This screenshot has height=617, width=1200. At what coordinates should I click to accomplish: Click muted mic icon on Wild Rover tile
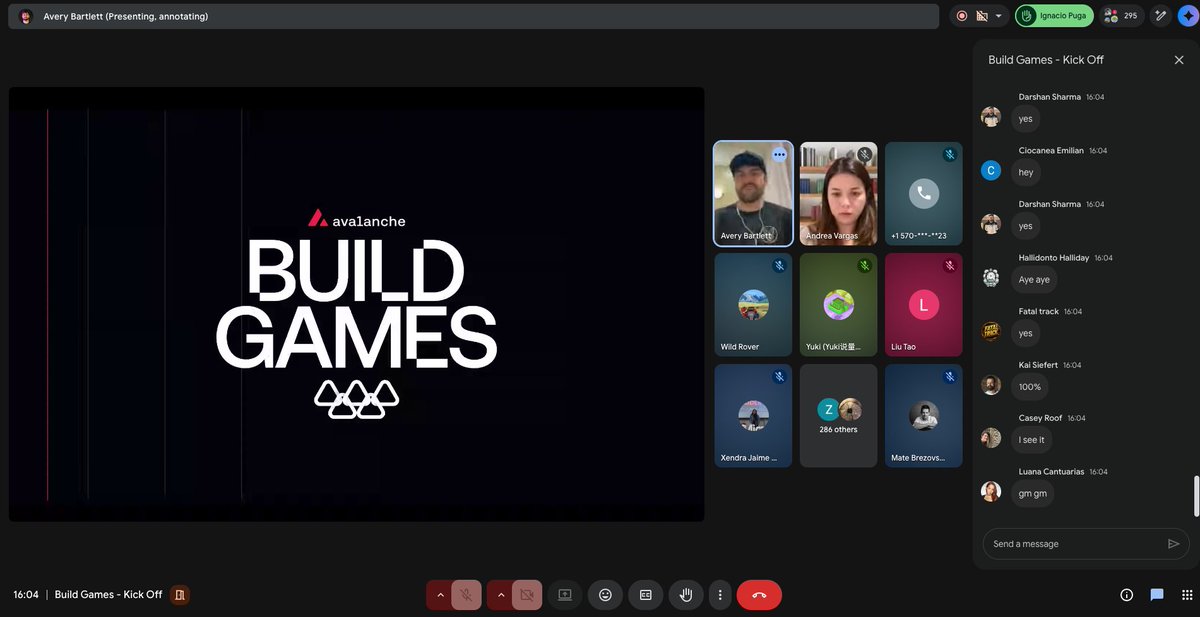coord(779,266)
